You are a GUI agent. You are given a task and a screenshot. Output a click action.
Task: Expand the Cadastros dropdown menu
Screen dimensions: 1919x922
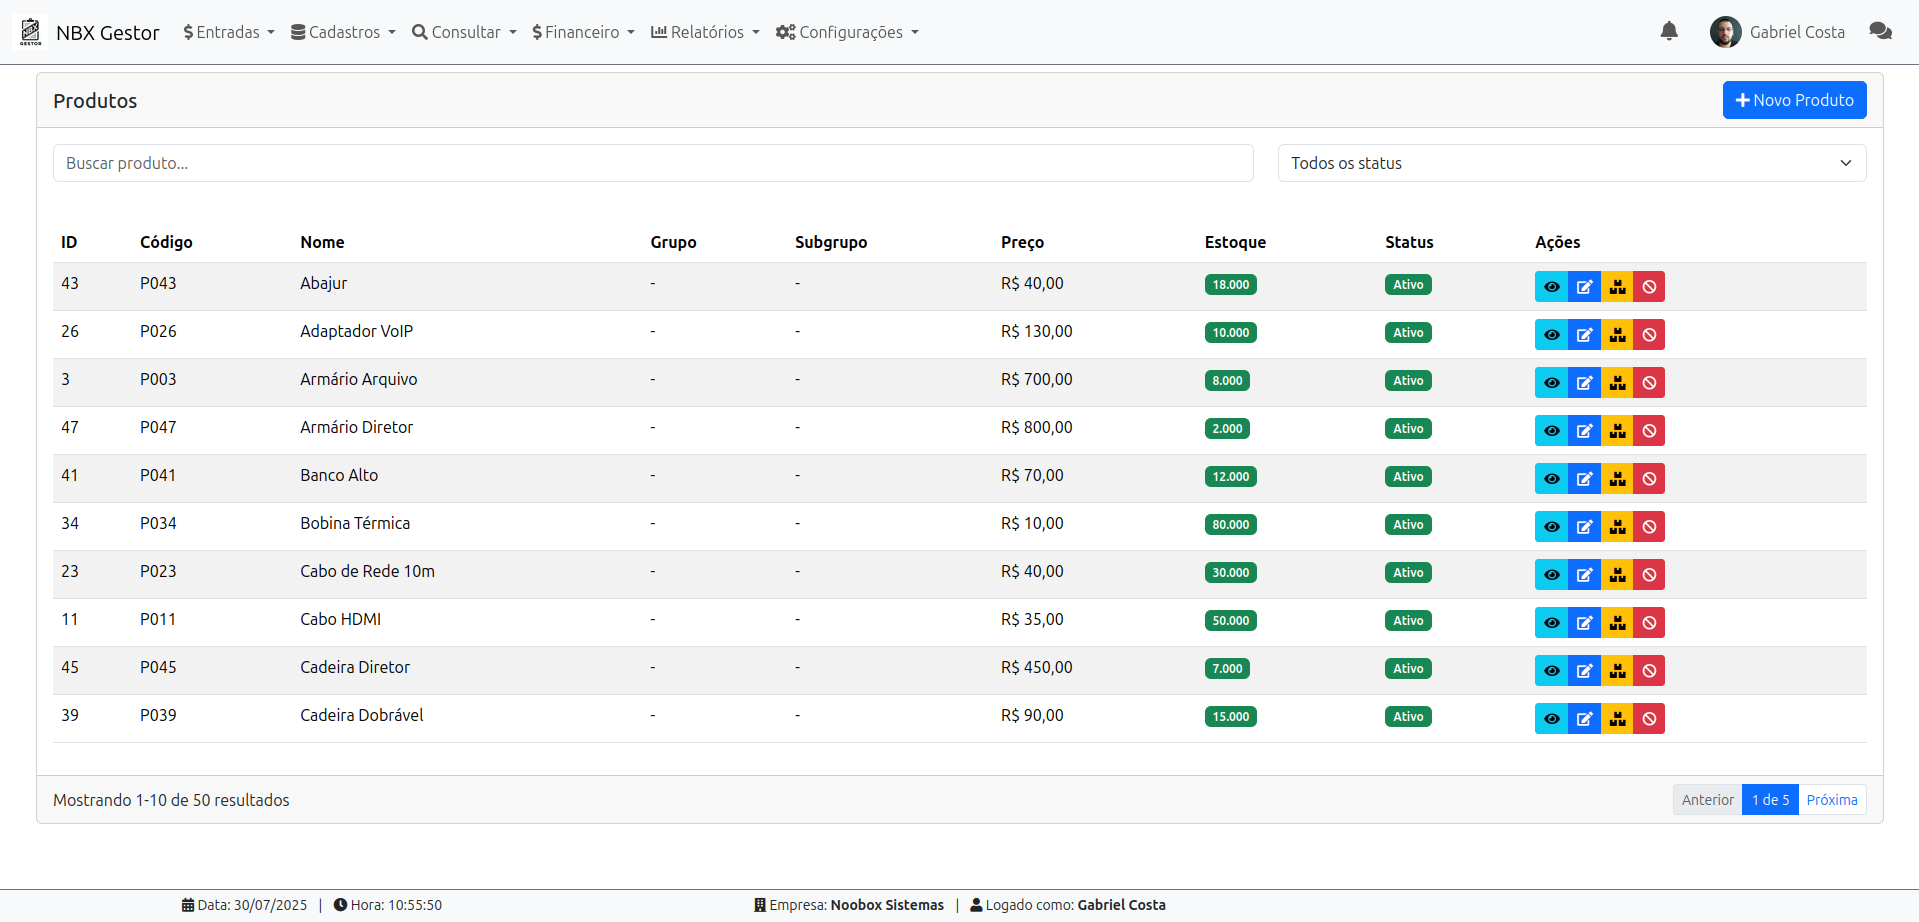click(x=343, y=32)
